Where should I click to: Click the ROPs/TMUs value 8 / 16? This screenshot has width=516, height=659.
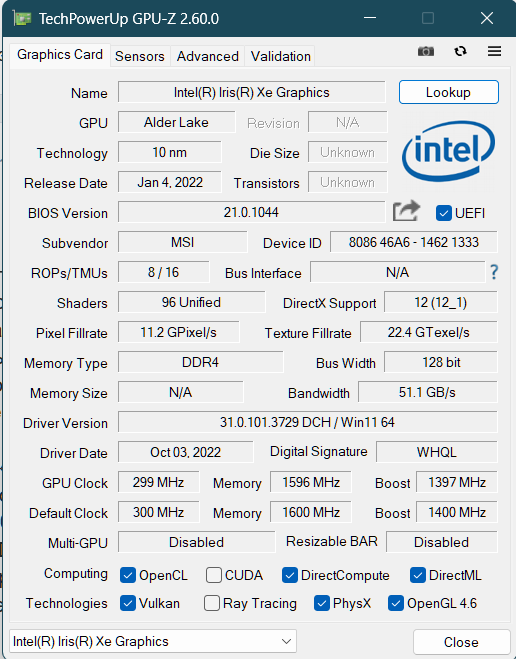(x=164, y=272)
